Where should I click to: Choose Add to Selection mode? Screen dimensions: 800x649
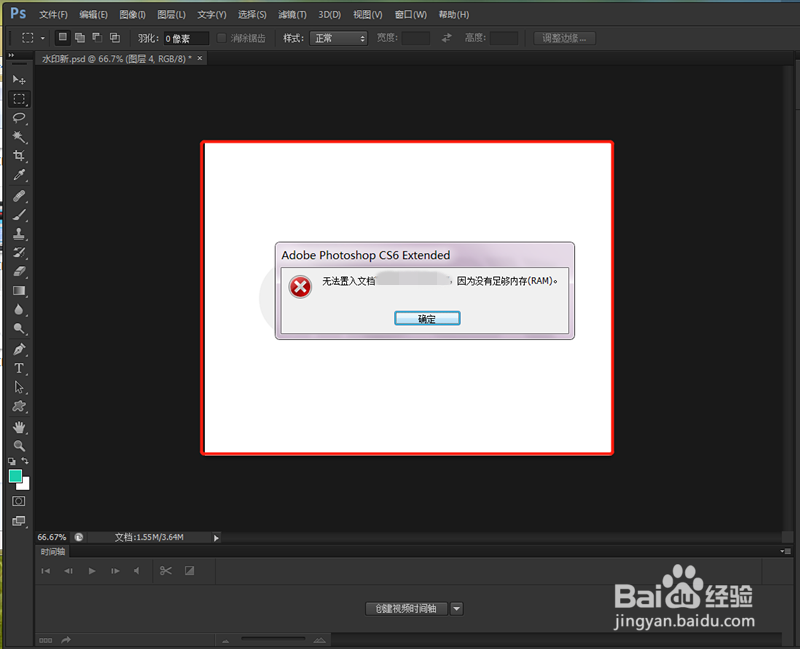point(80,37)
